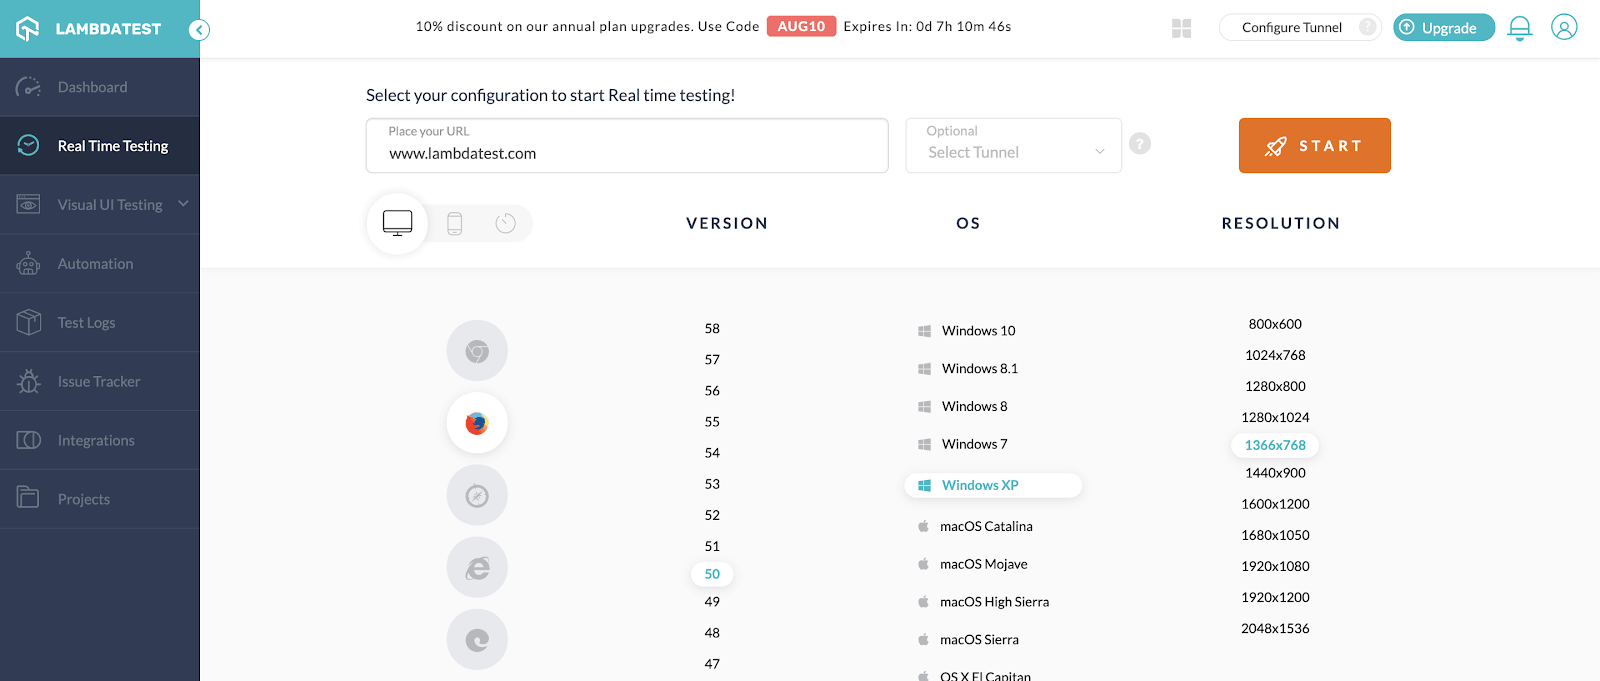
Task: Choose browser version 58
Action: (712, 329)
